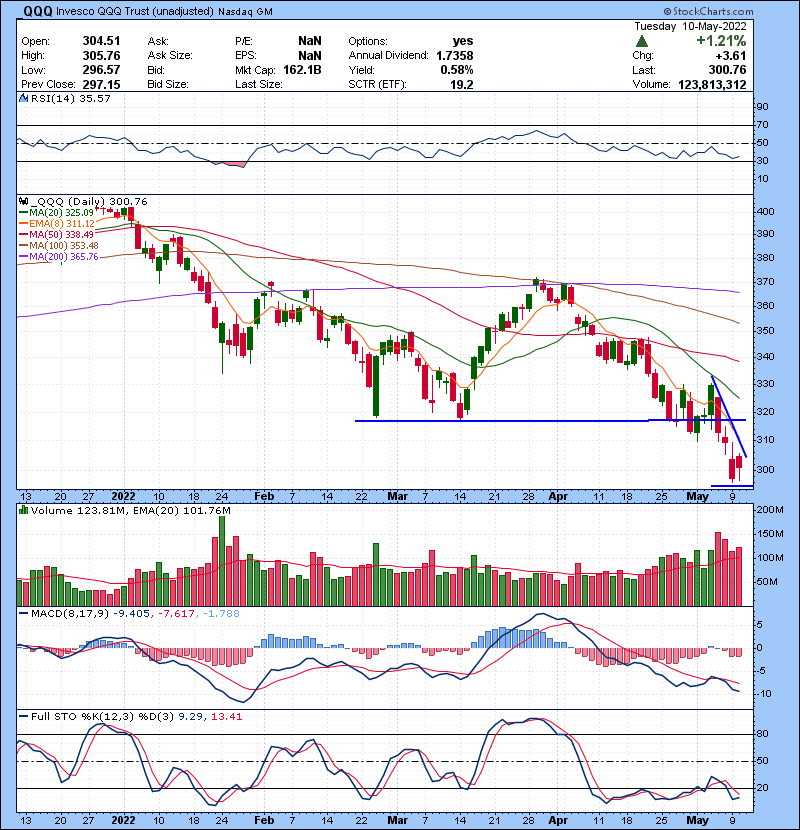Click the SCTR (ETF) value 19.2

click(462, 84)
